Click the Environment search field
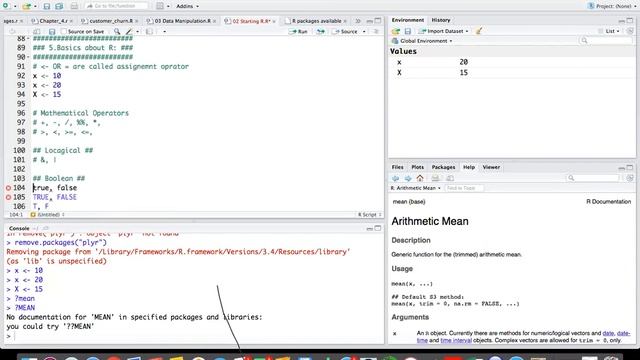 coord(606,41)
